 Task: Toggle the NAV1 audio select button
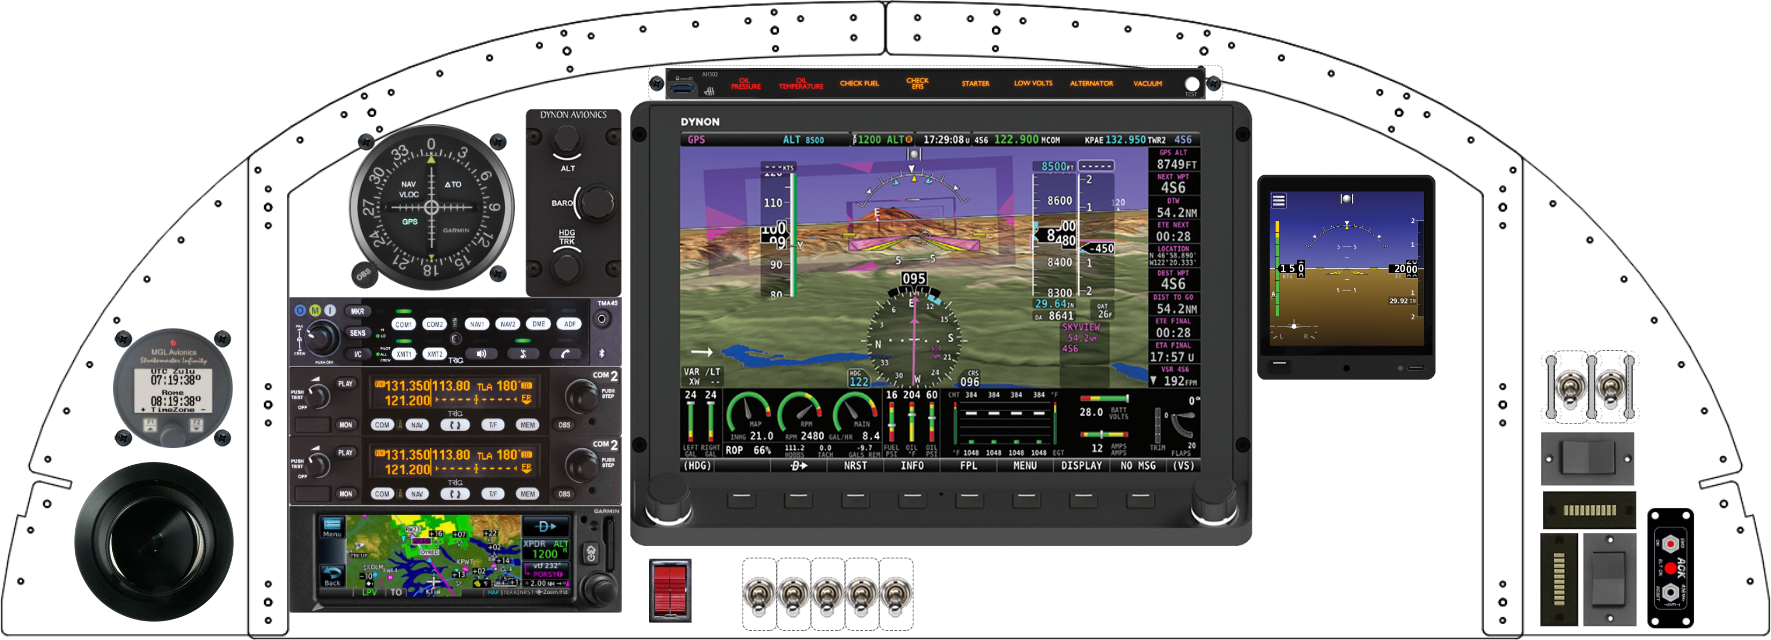point(477,324)
